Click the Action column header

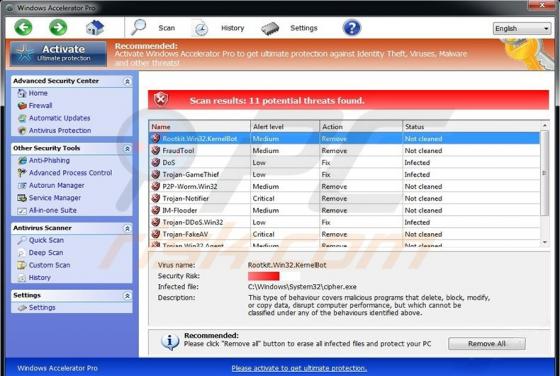click(x=361, y=127)
